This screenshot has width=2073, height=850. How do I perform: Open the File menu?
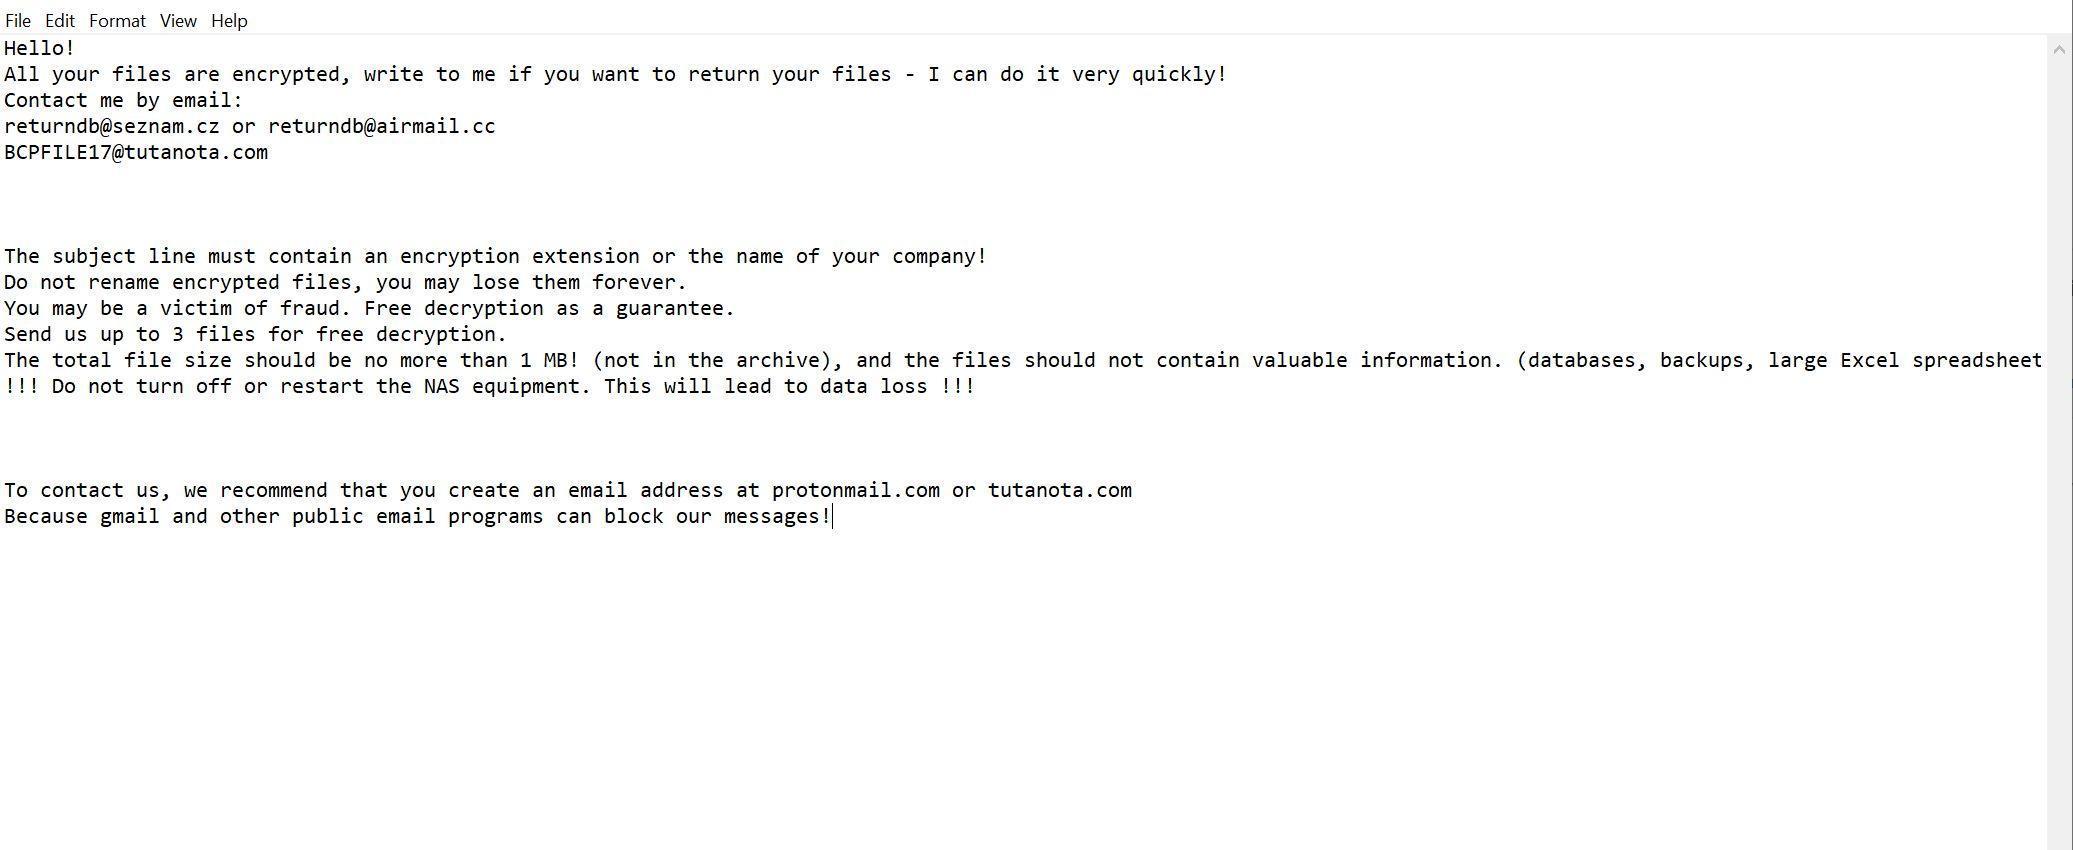tap(18, 21)
